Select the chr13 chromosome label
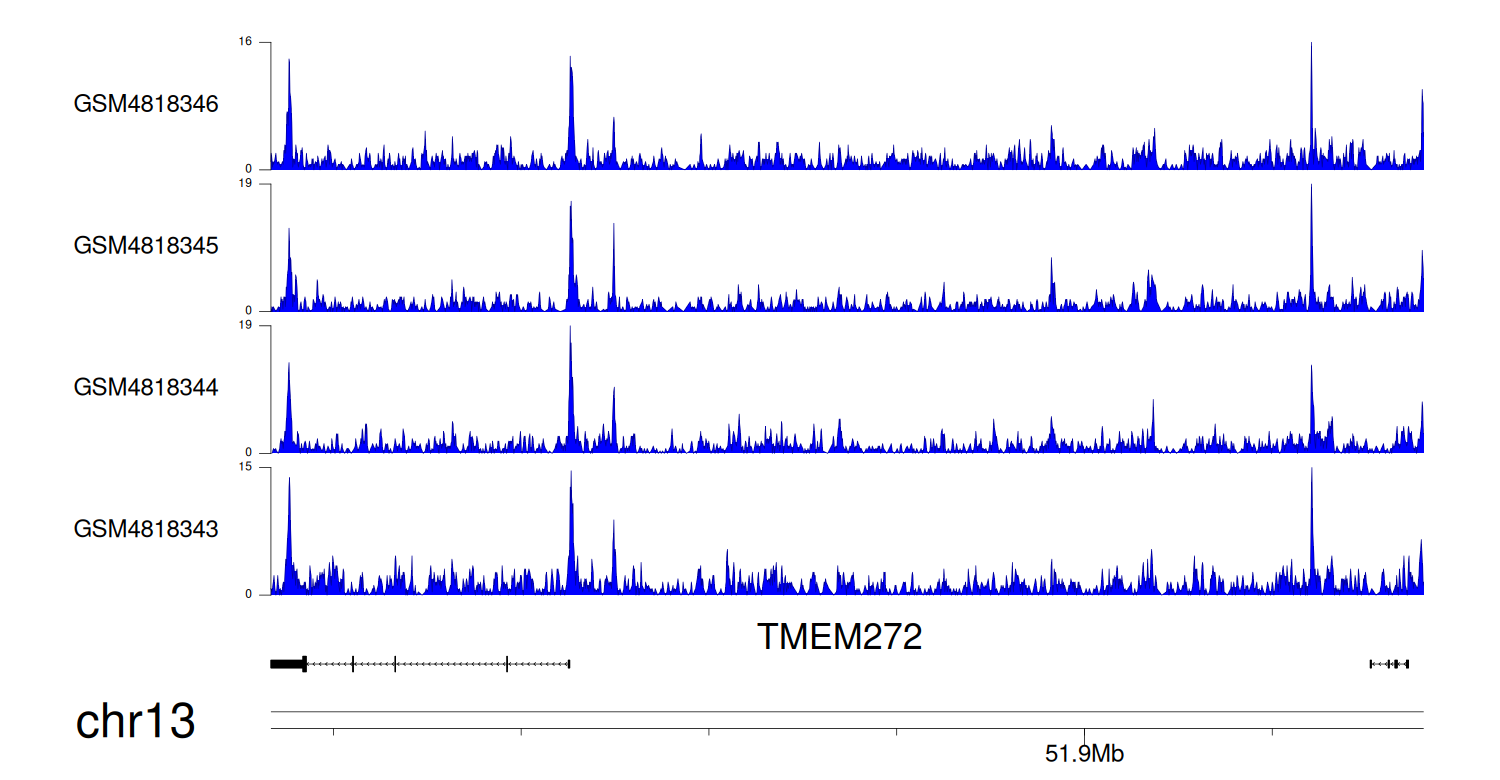1500x780 pixels. tap(135, 722)
